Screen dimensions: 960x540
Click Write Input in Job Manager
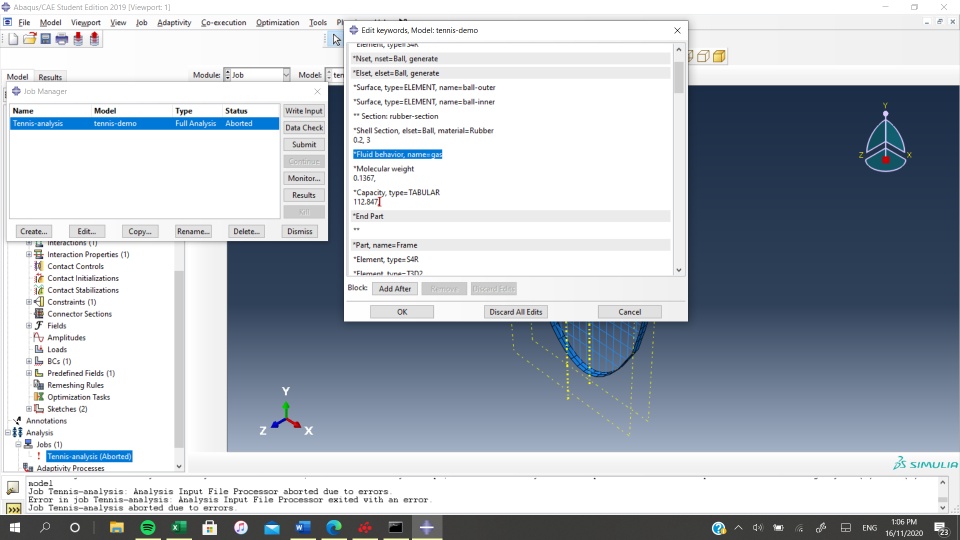coord(304,111)
